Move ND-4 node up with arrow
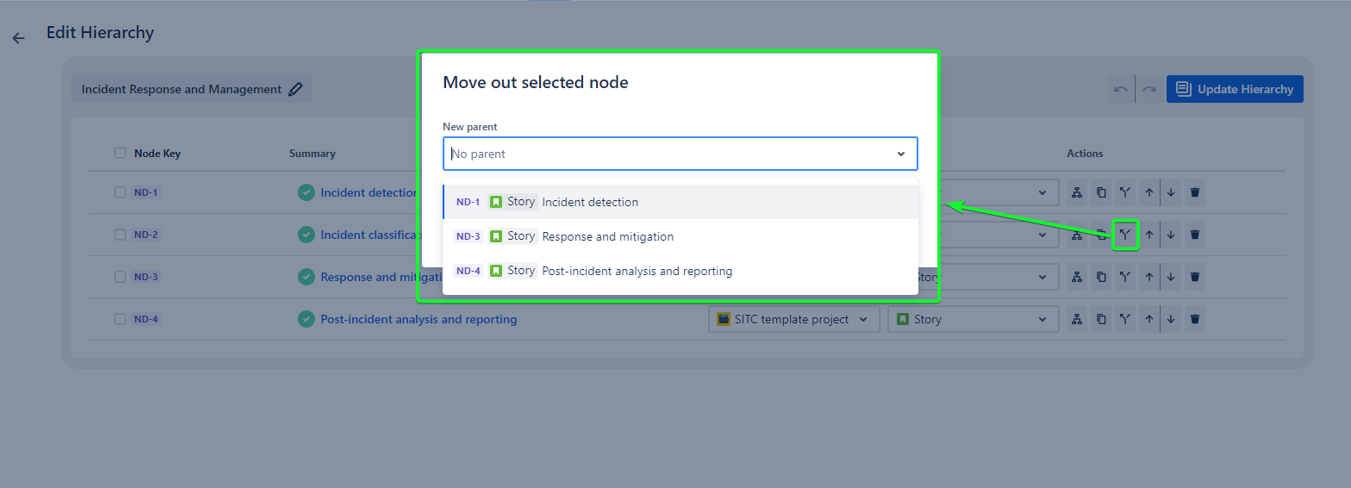This screenshot has height=488, width=1351. coord(1149,320)
